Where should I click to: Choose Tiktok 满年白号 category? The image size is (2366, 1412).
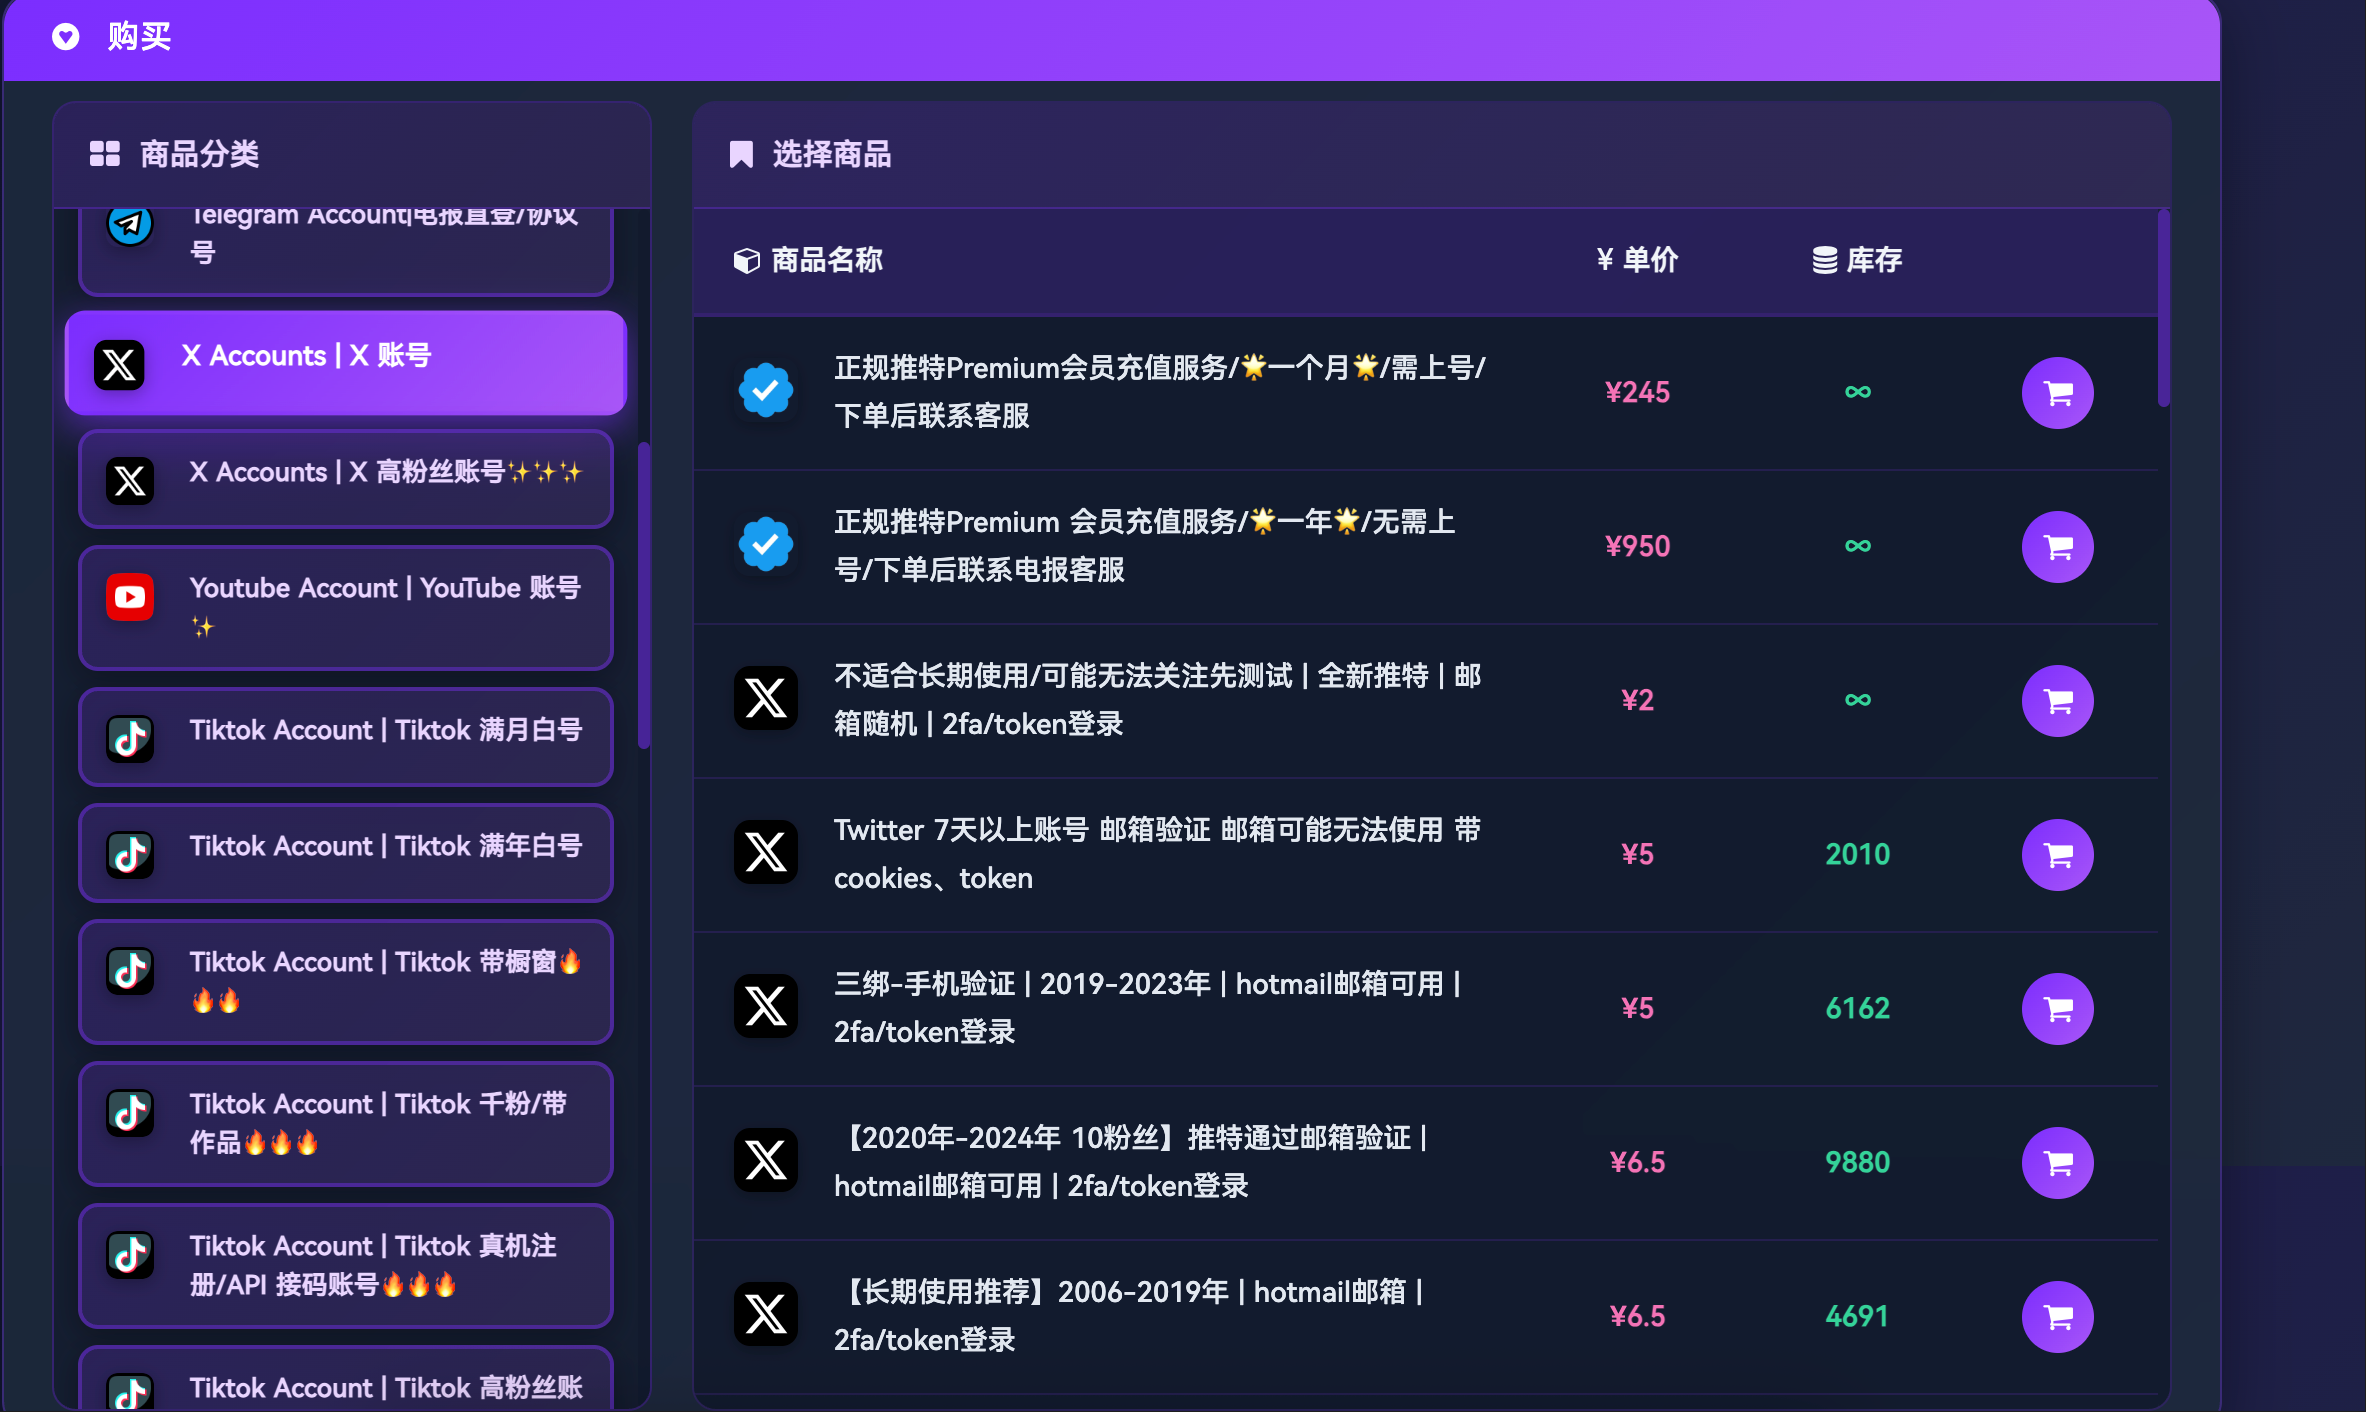[x=345, y=852]
